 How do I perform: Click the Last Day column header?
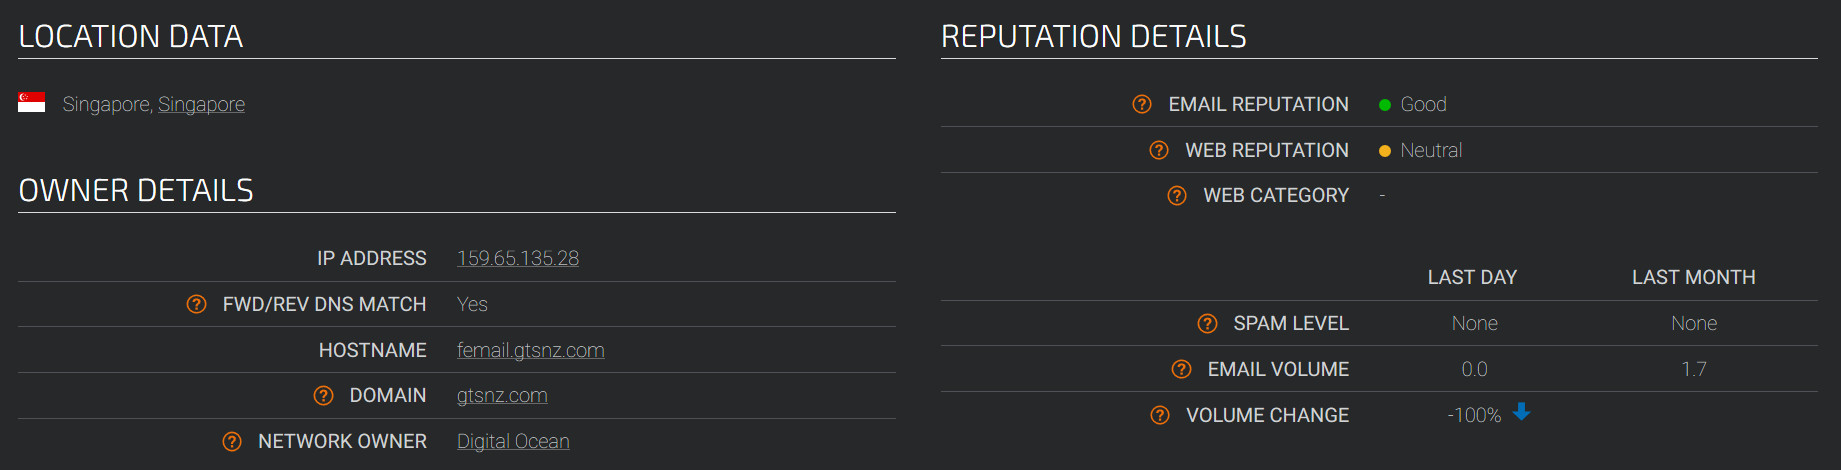tap(1472, 277)
